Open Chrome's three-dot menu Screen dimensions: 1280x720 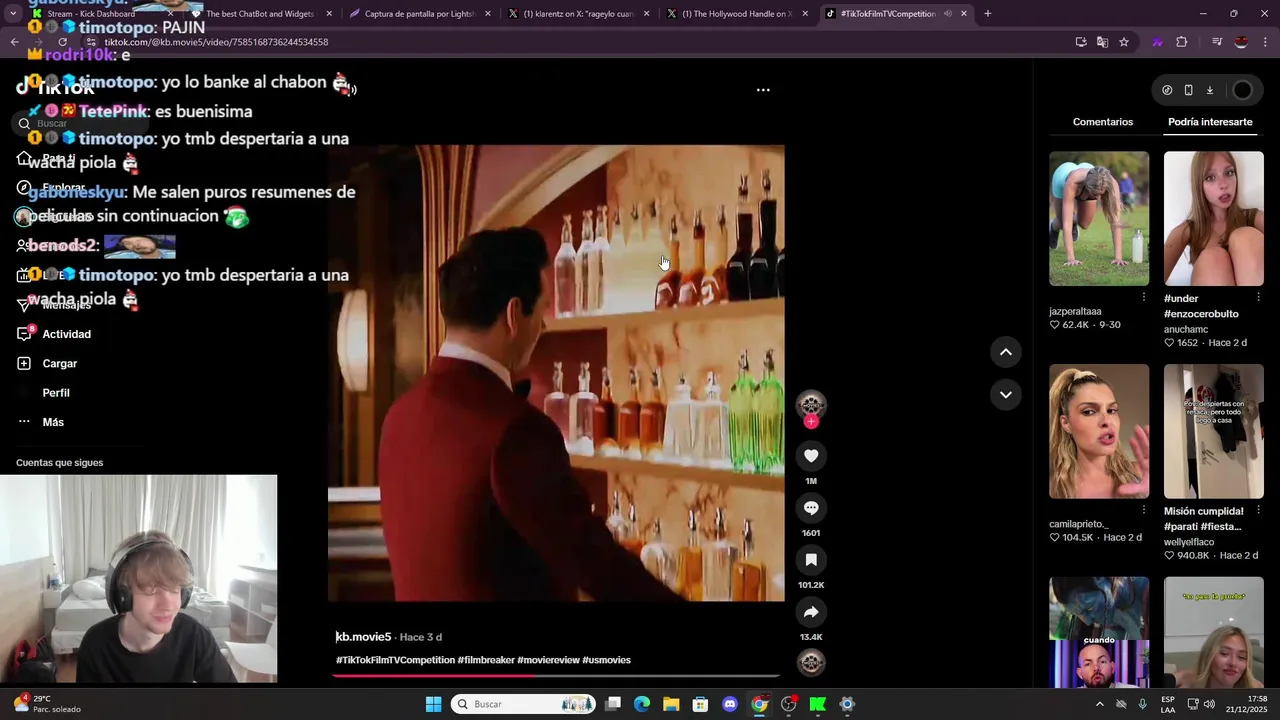[1265, 42]
